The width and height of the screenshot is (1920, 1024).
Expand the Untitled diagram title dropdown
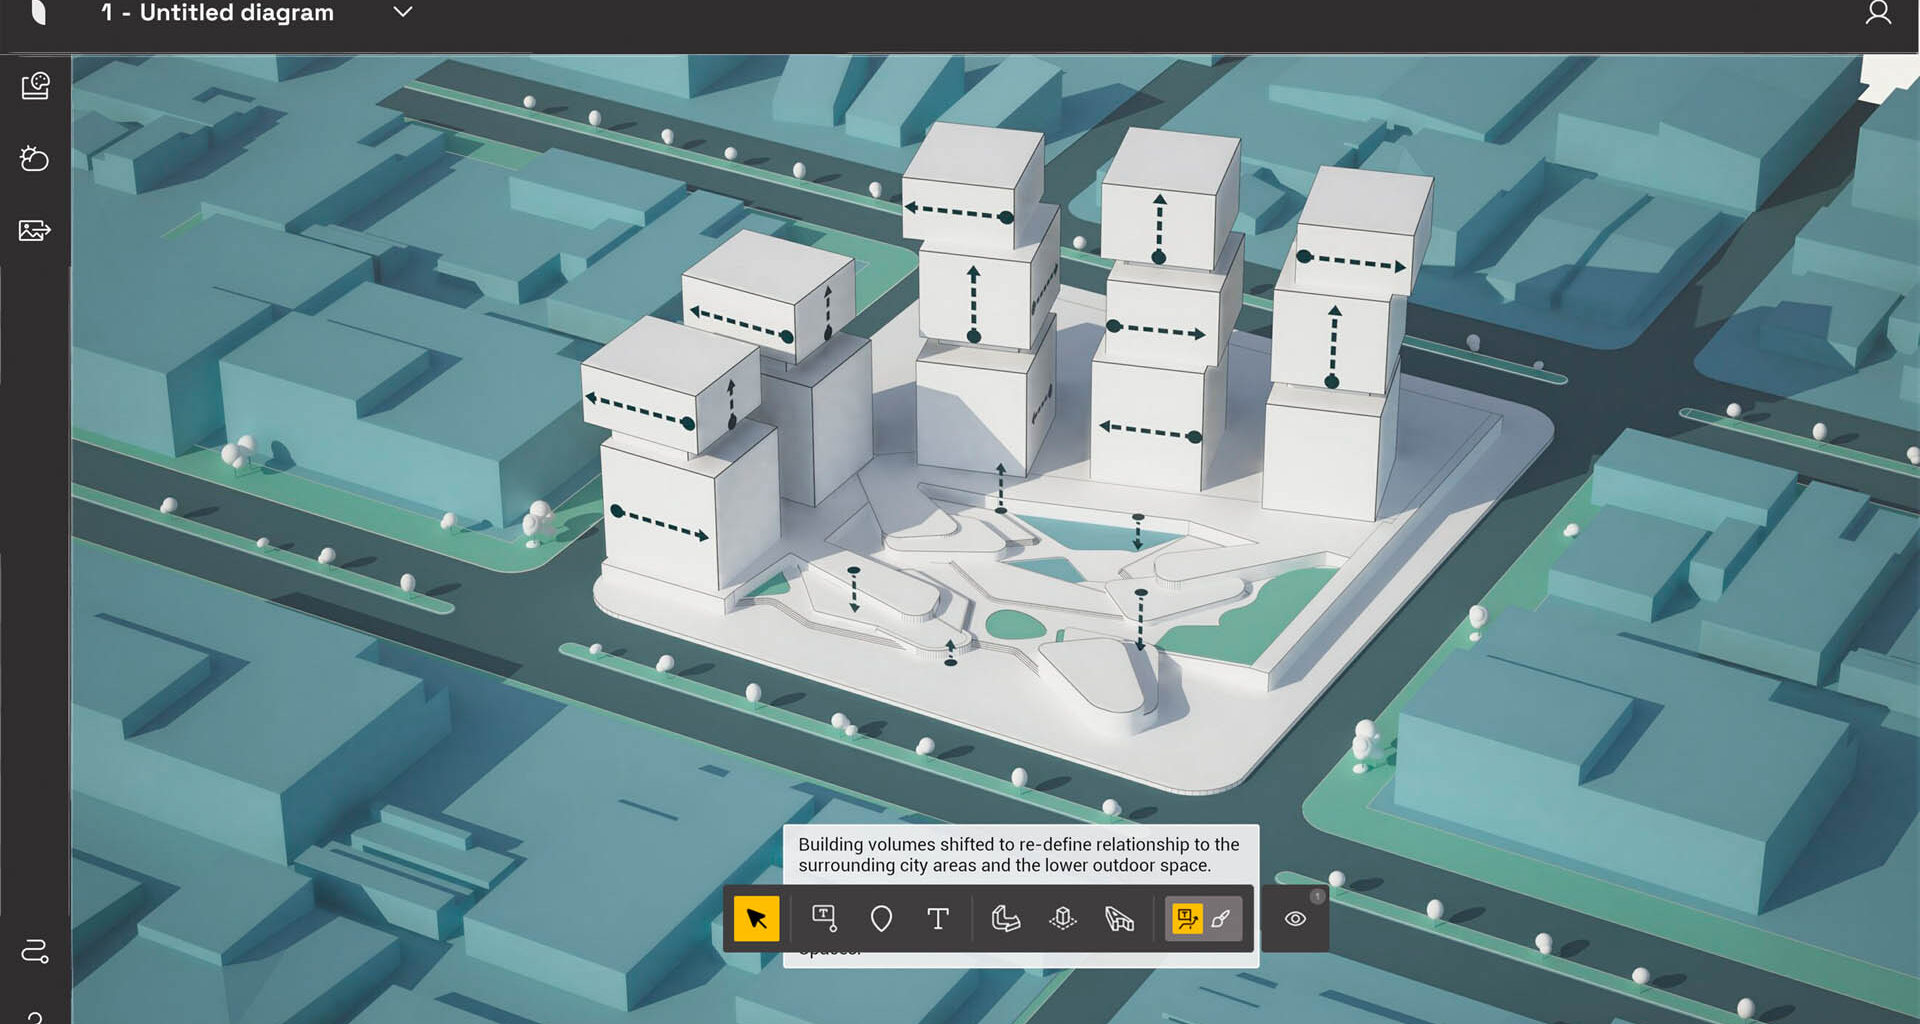pos(402,12)
